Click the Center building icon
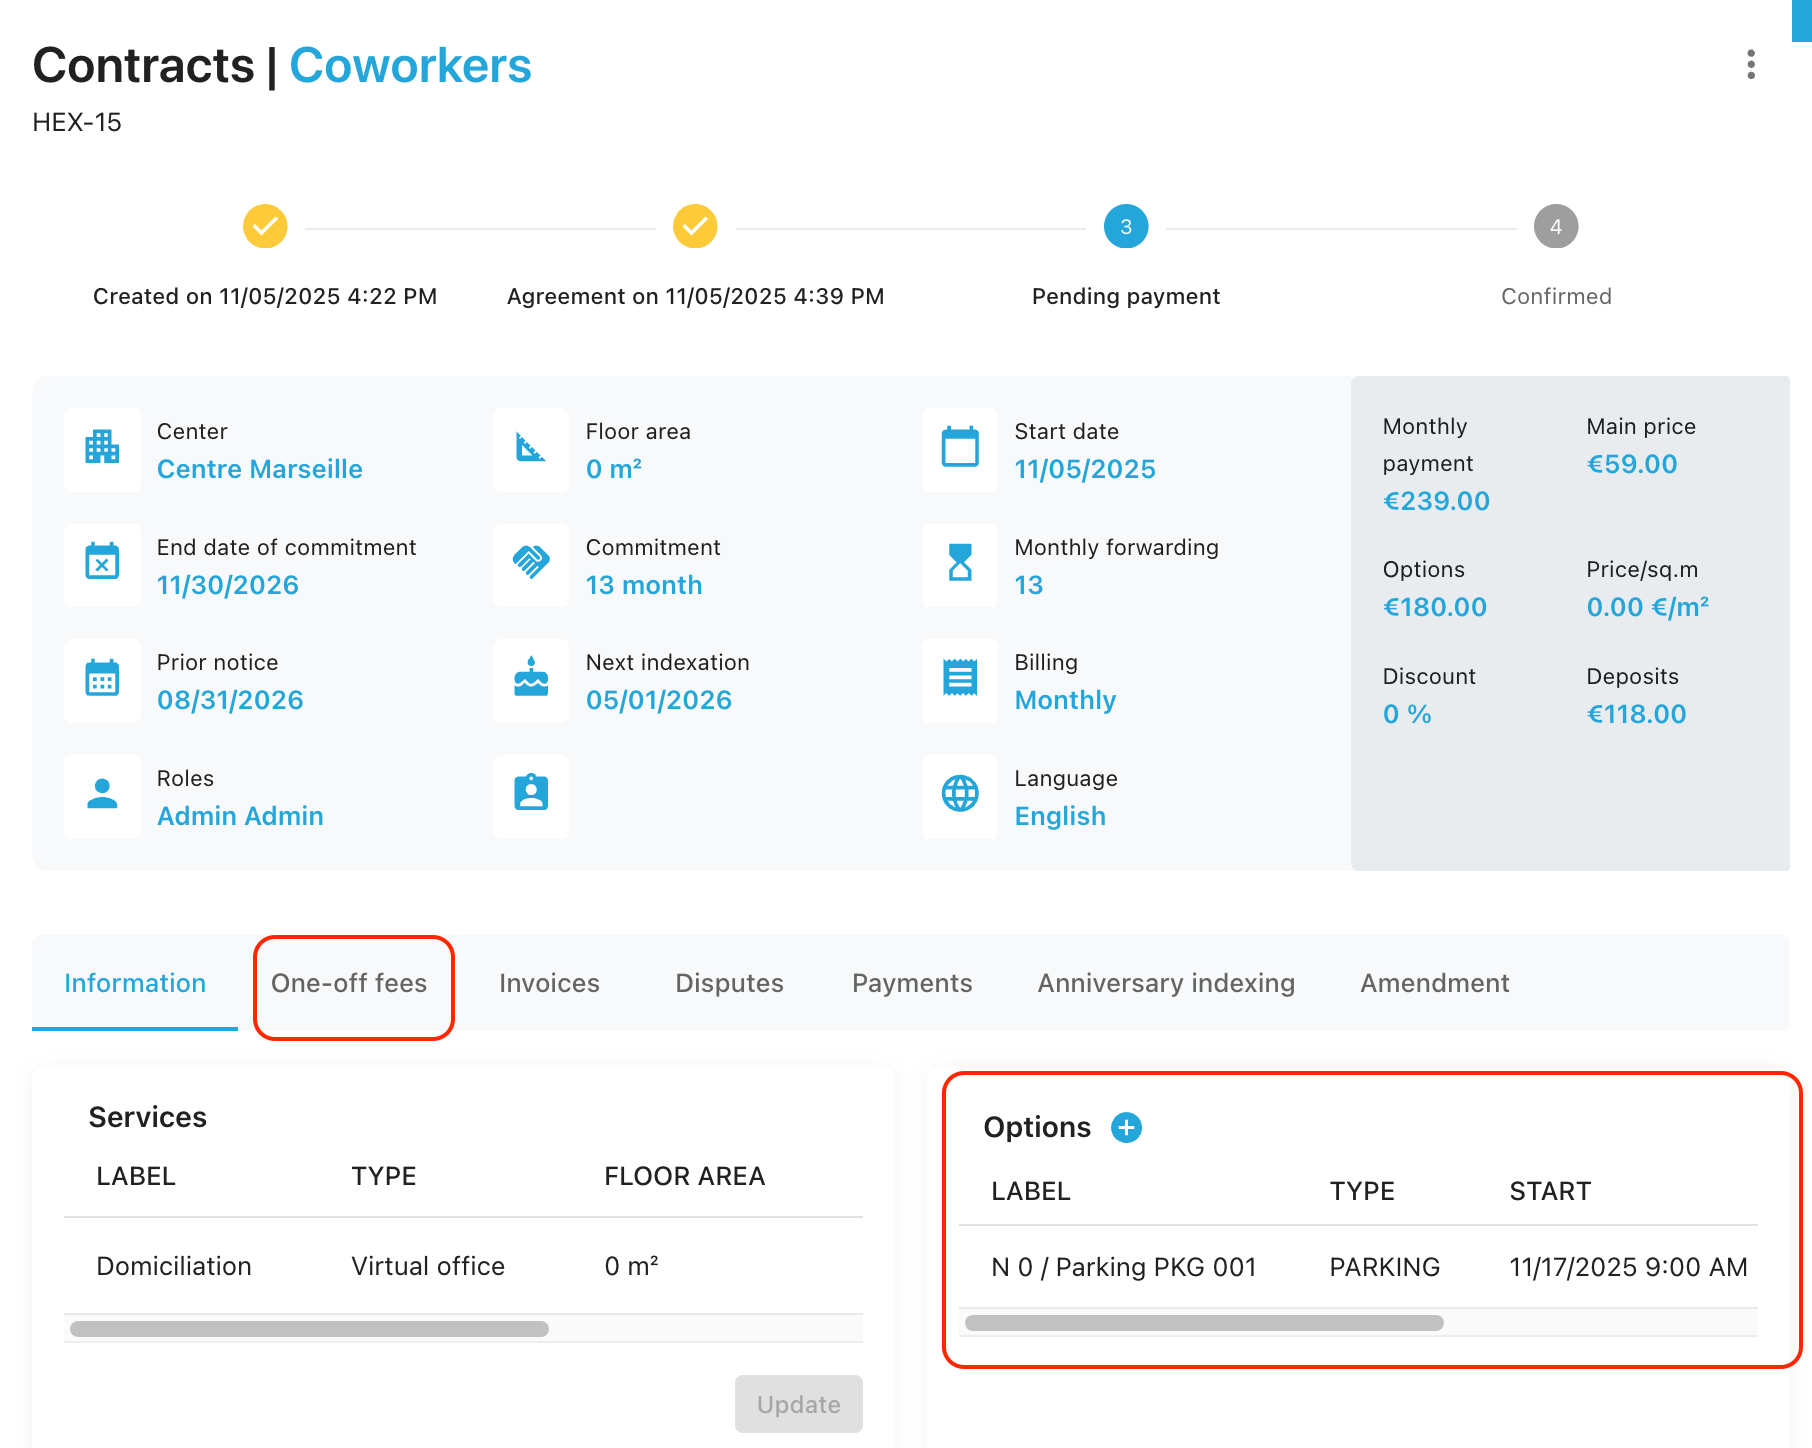This screenshot has width=1812, height=1448. (102, 448)
